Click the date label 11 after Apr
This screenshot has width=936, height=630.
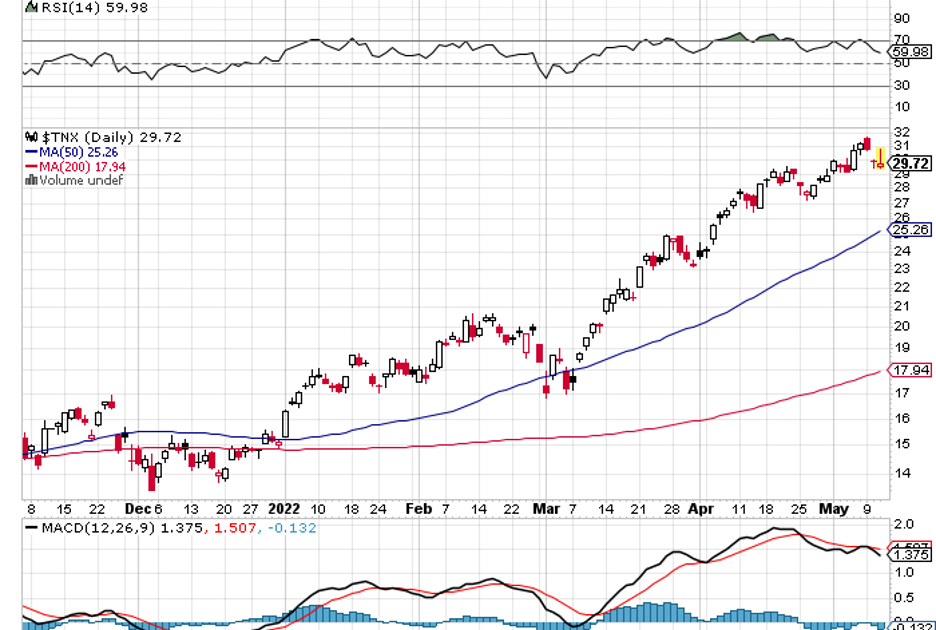pyautogui.click(x=739, y=509)
